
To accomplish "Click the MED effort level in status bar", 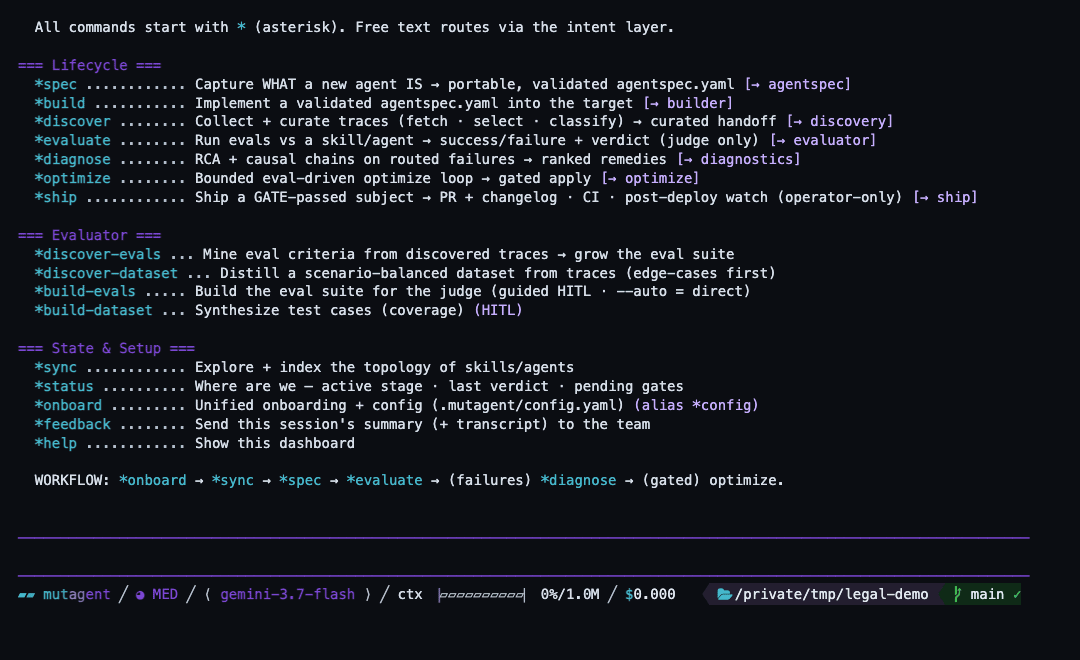I will tap(165, 595).
